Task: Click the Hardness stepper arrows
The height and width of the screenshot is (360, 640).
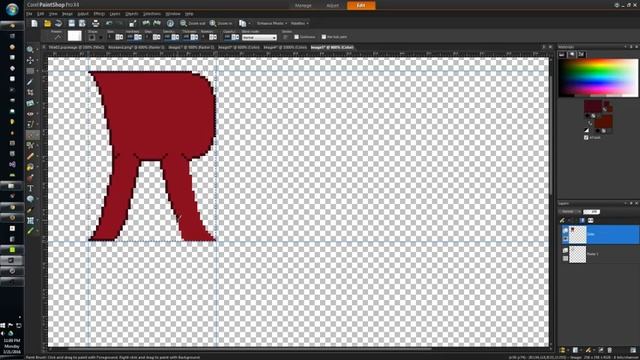Action: tap(138, 37)
